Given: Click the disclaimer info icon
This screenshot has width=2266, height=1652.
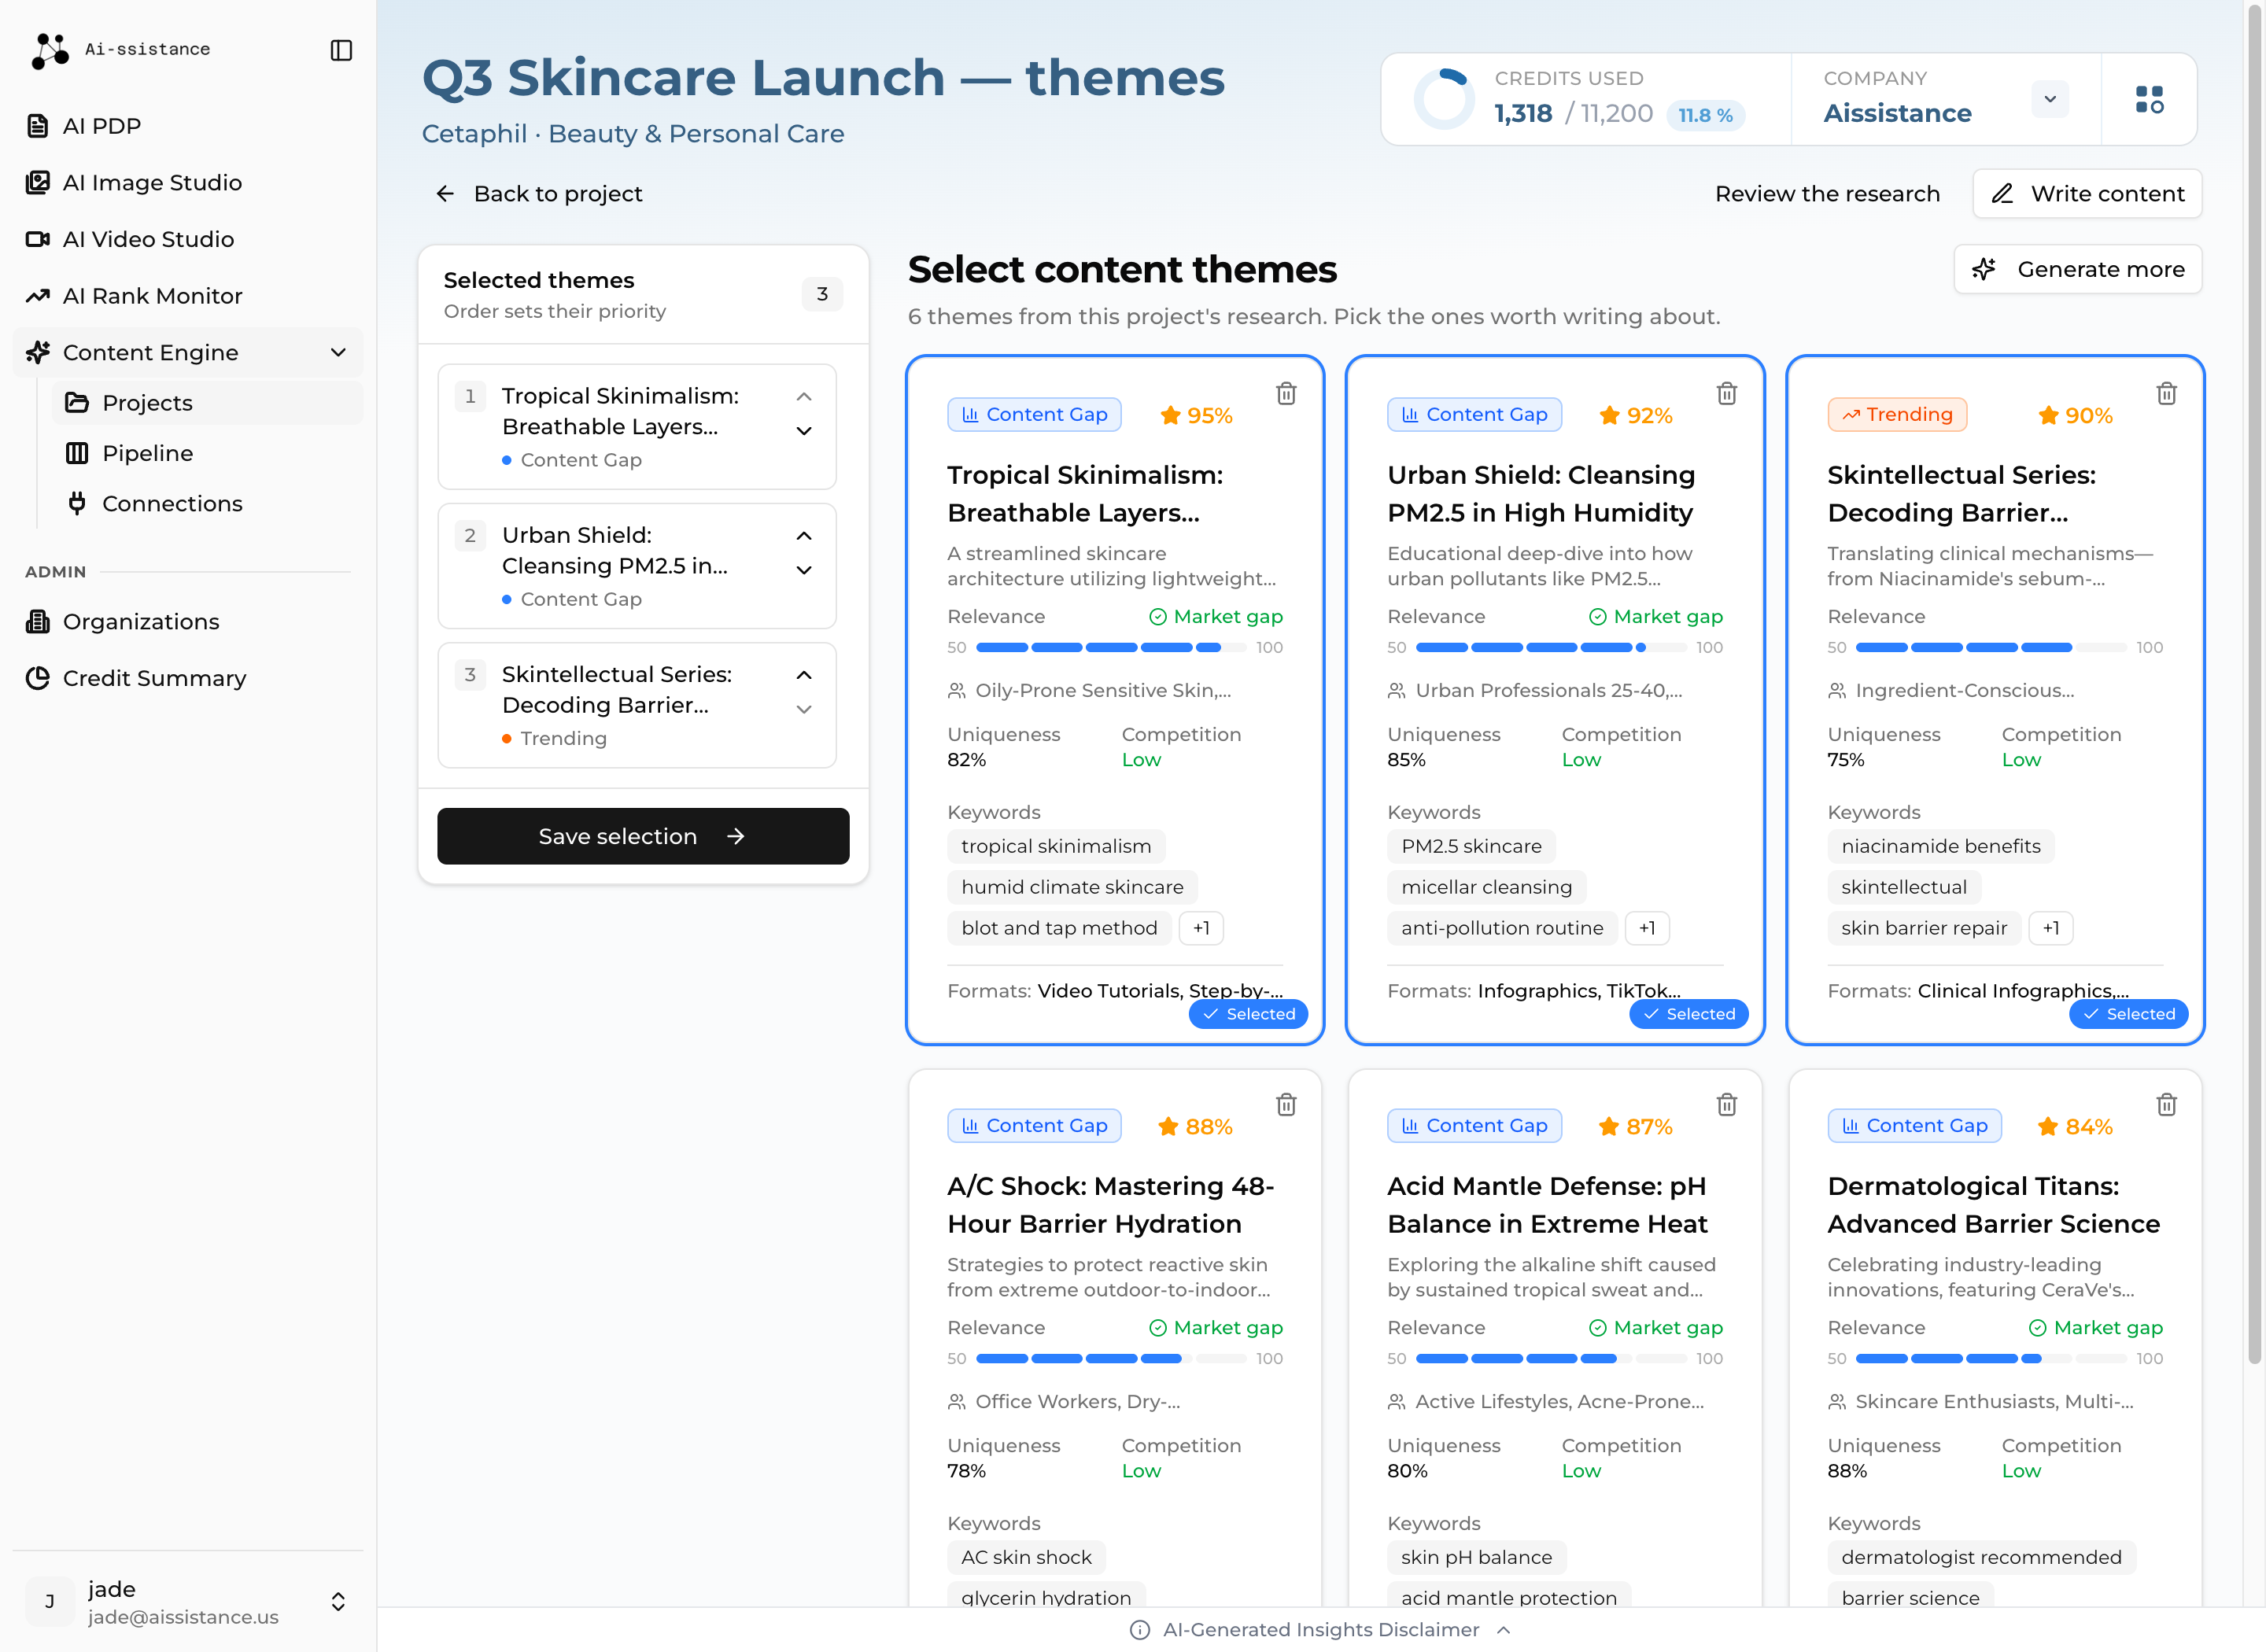Looking at the screenshot, I should click(x=1139, y=1630).
